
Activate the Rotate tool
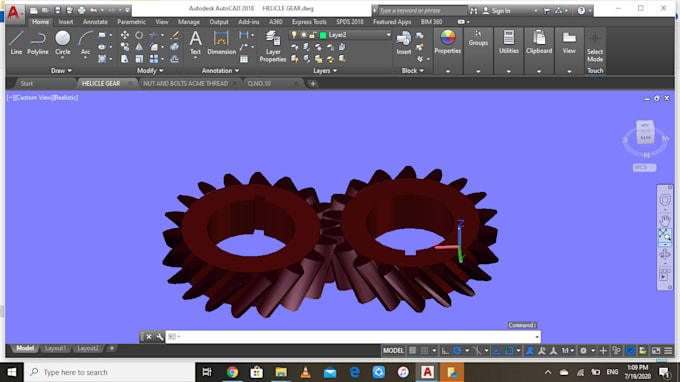139,35
